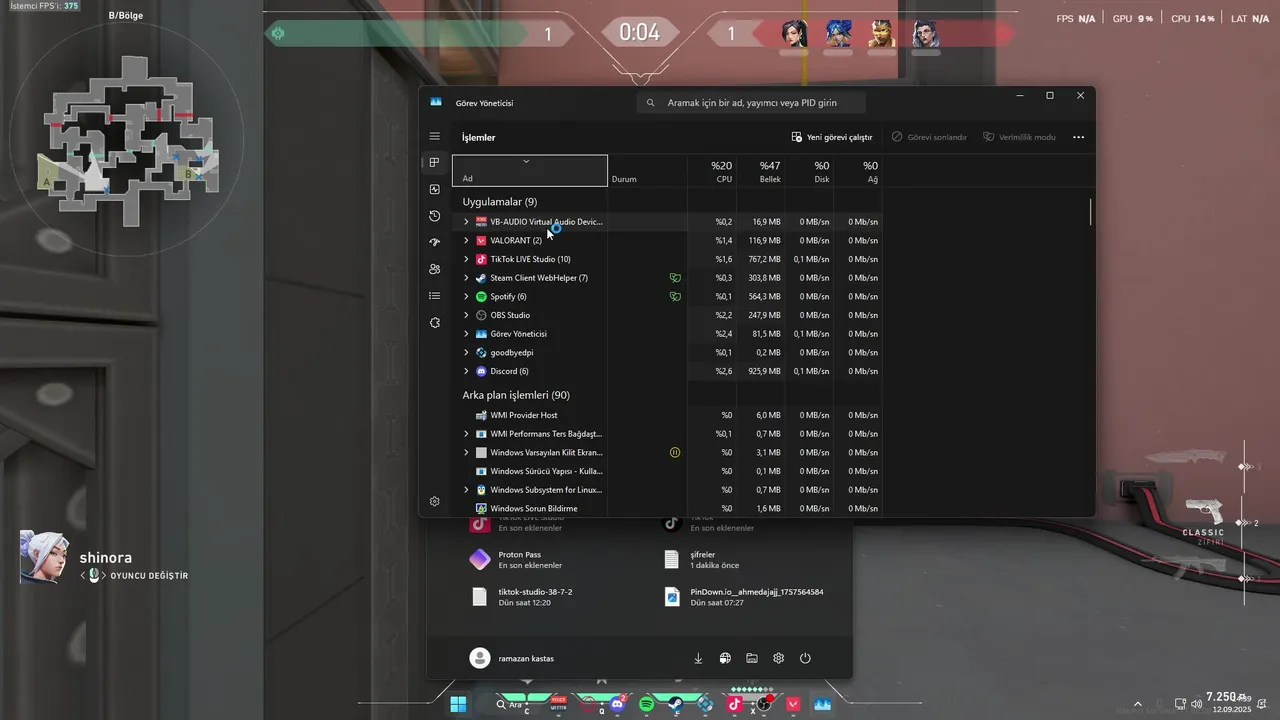
Task: Open App history via the sidebar clock icon
Action: click(434, 216)
